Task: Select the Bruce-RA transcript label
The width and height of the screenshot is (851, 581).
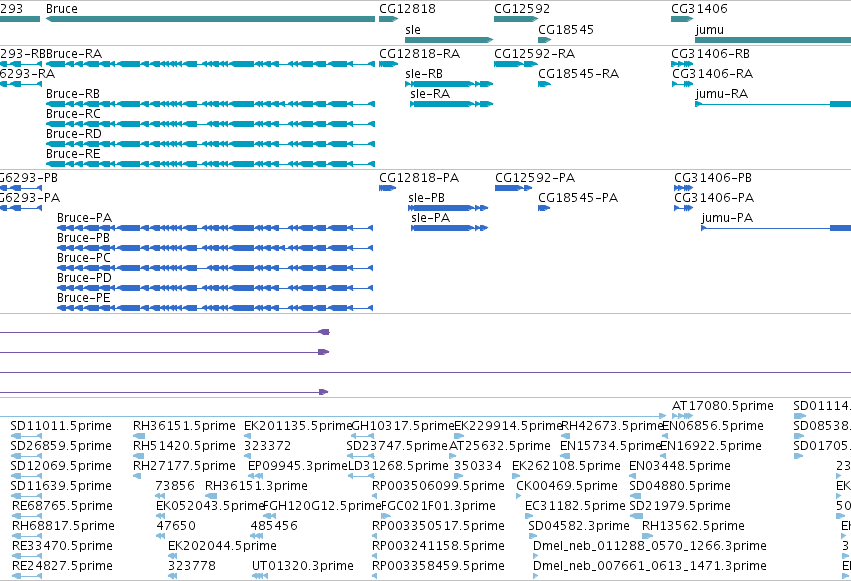Action: pyautogui.click(x=74, y=54)
